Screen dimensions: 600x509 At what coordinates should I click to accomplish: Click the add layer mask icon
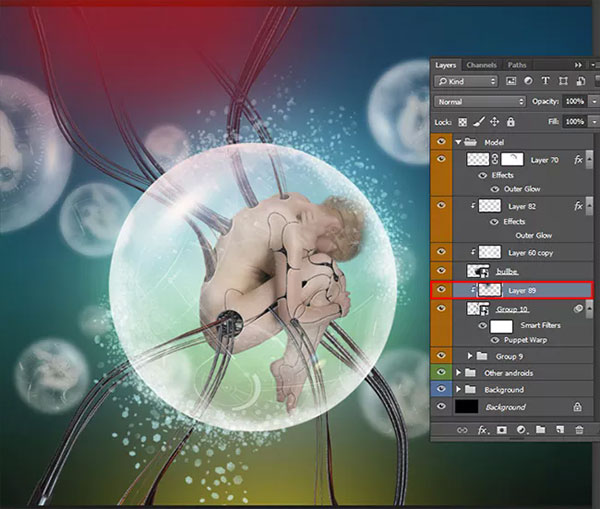click(x=501, y=430)
